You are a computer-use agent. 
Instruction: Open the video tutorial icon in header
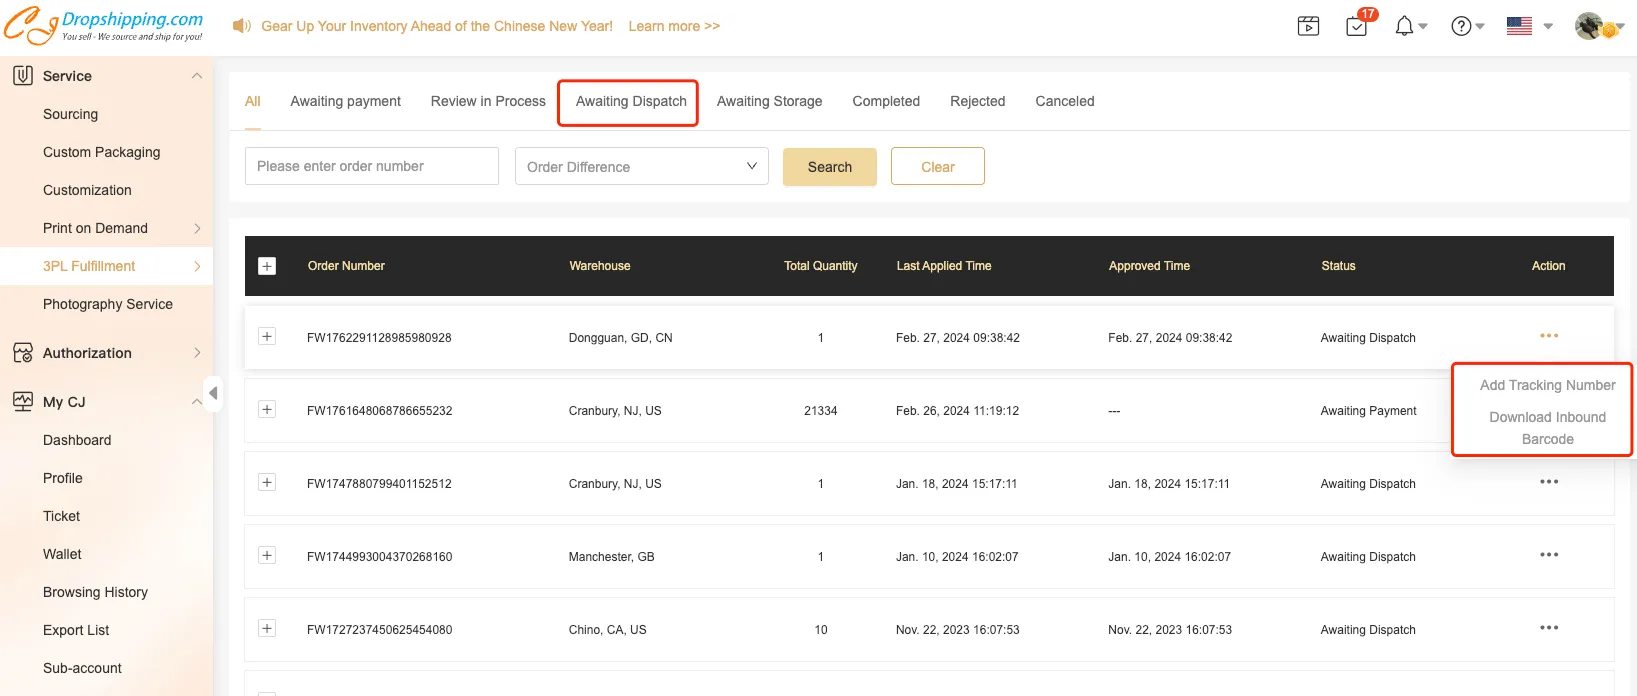(1308, 26)
